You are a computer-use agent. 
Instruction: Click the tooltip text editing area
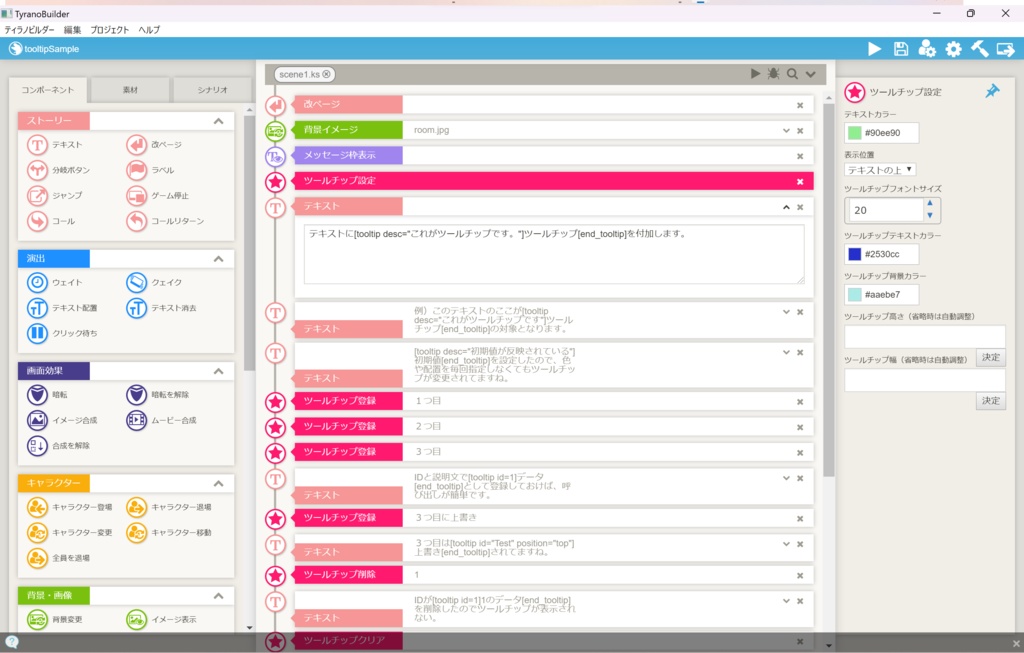coord(554,255)
